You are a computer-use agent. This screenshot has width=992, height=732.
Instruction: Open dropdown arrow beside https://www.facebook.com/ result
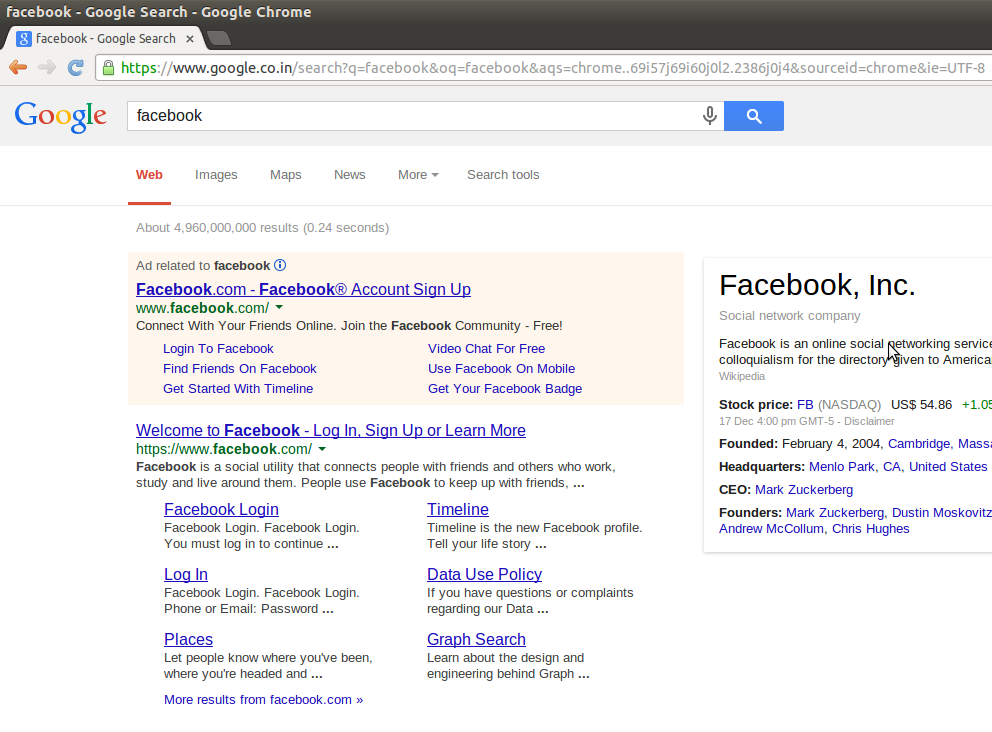click(x=322, y=449)
